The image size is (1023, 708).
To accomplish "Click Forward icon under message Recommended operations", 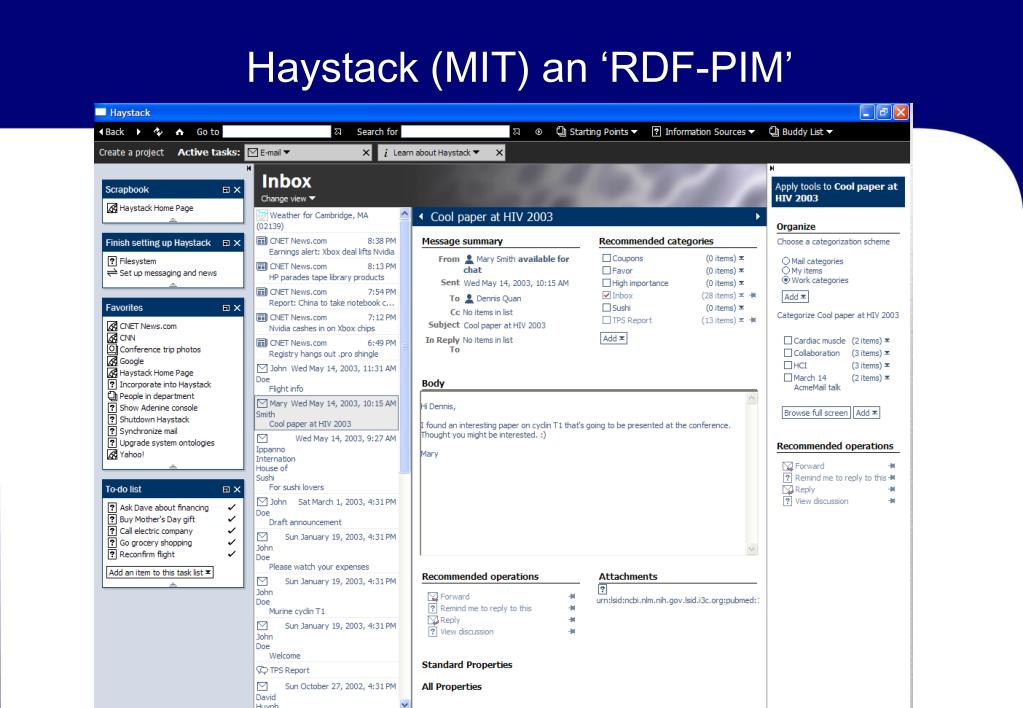I will 433,596.
